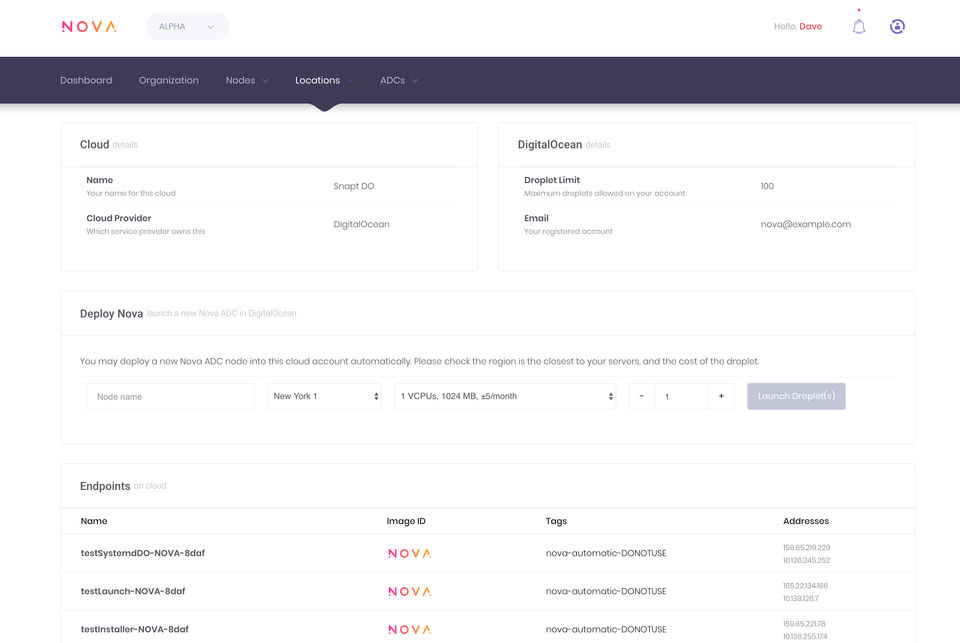The image size is (960, 643).
Task: Open the testSystemdDO-NOVA-8daf endpoint
Action: pyautogui.click(x=143, y=553)
